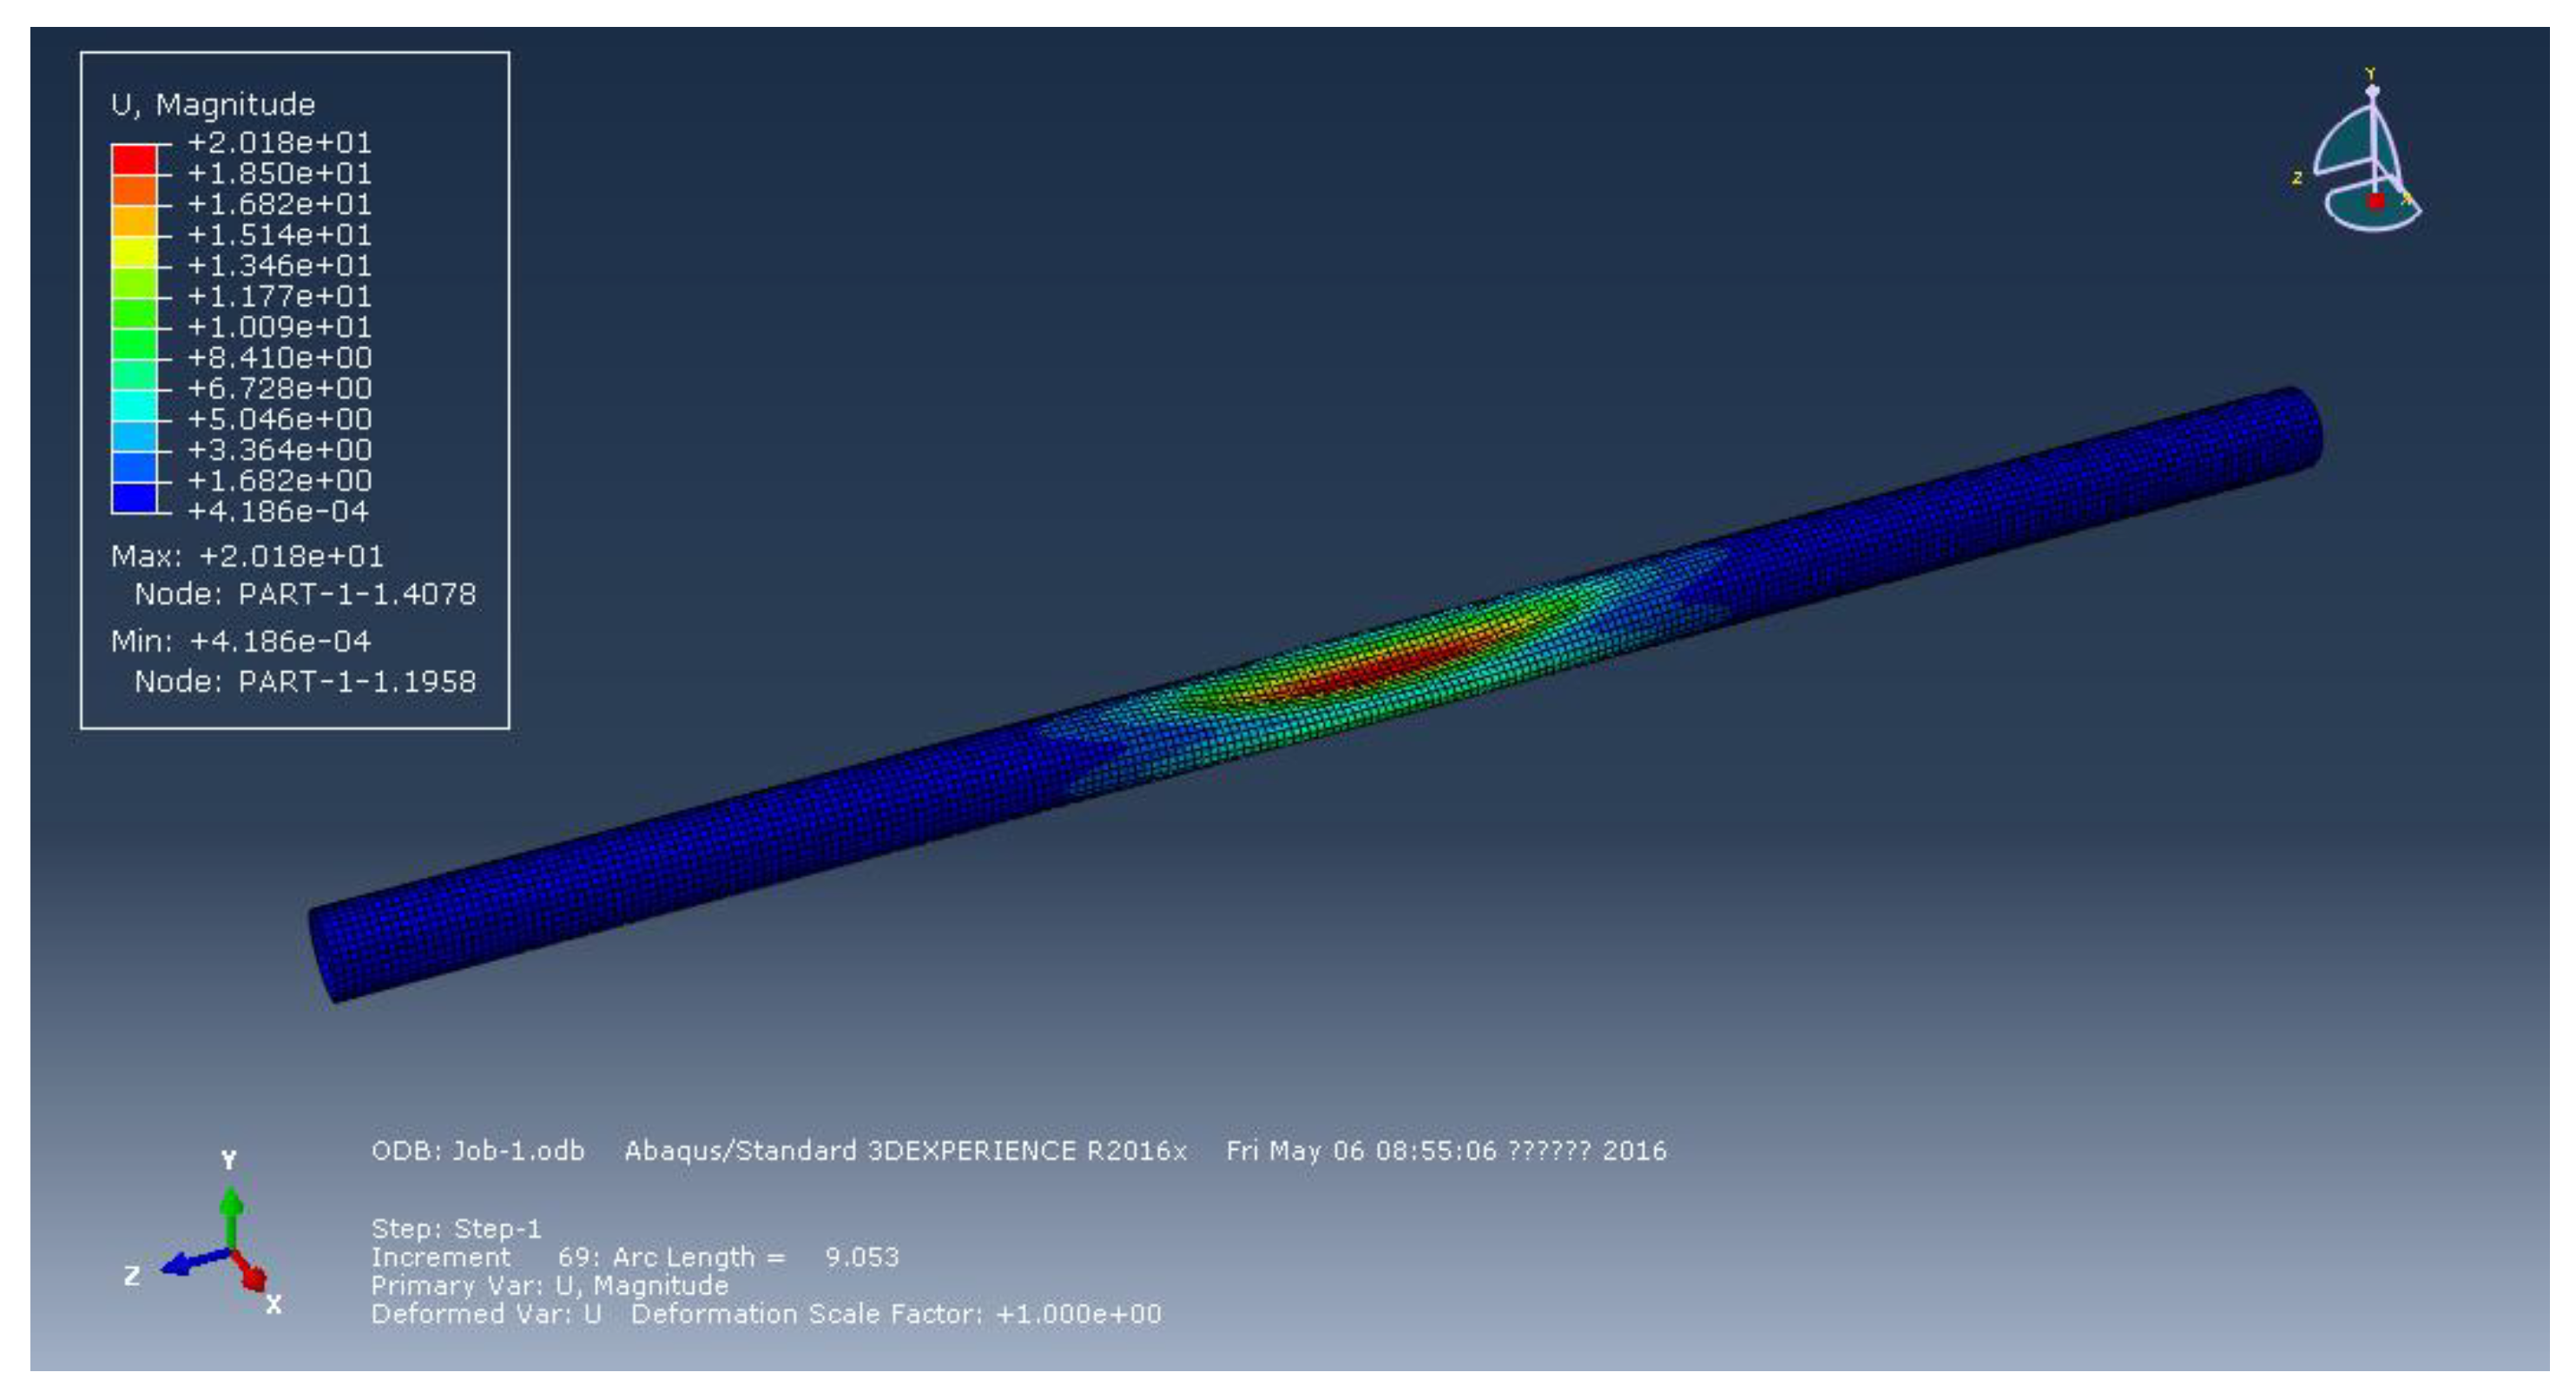Screen dimensions: 2576x1392
Task: Click the 'Step: Step-1' state block line
Action: [x=456, y=1228]
